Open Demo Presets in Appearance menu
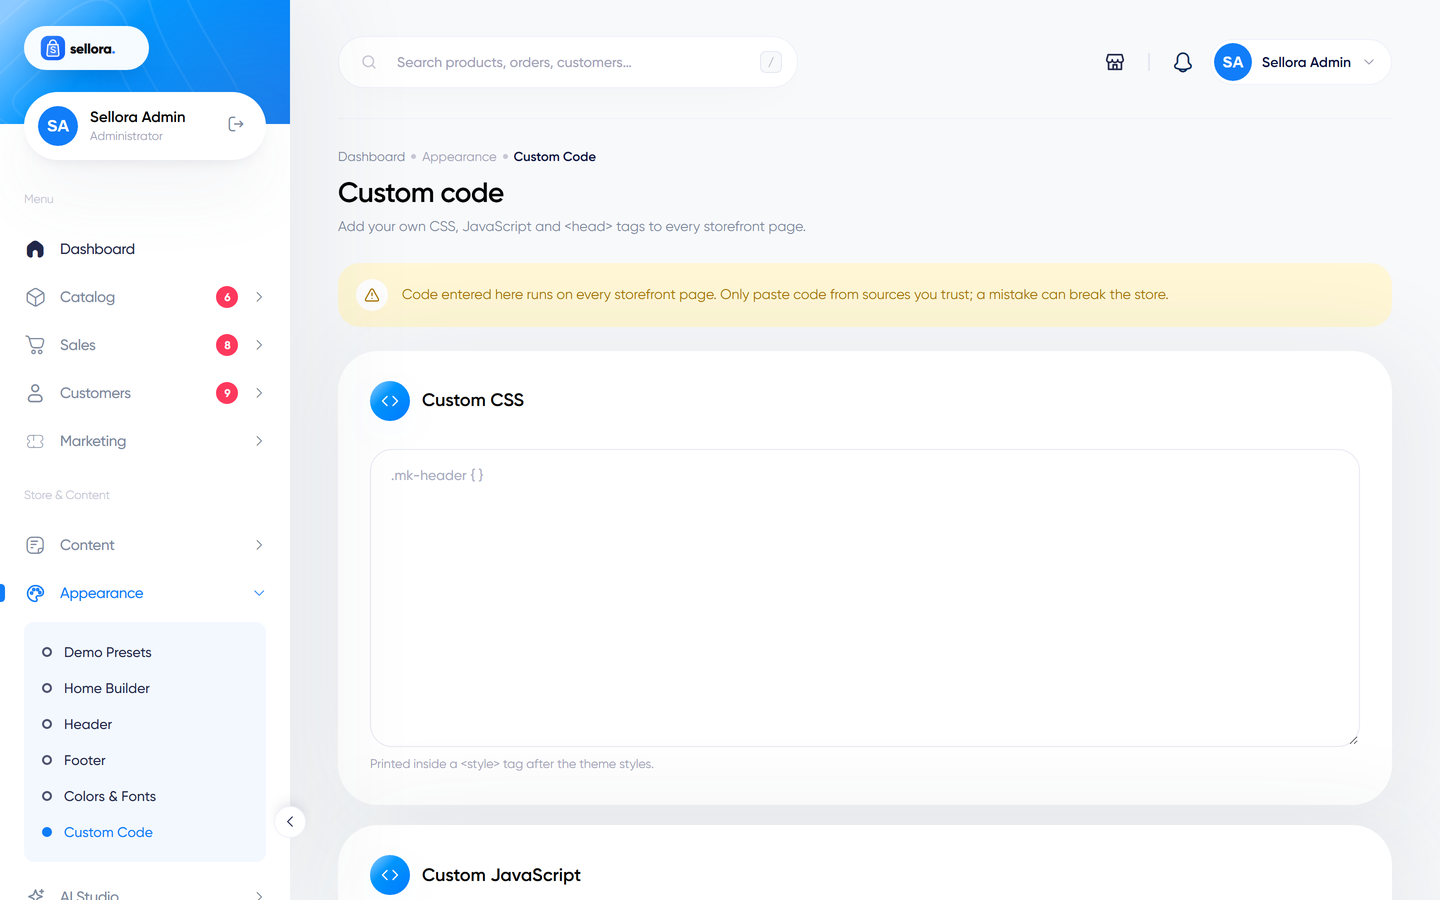The image size is (1440, 900). pyautogui.click(x=108, y=652)
